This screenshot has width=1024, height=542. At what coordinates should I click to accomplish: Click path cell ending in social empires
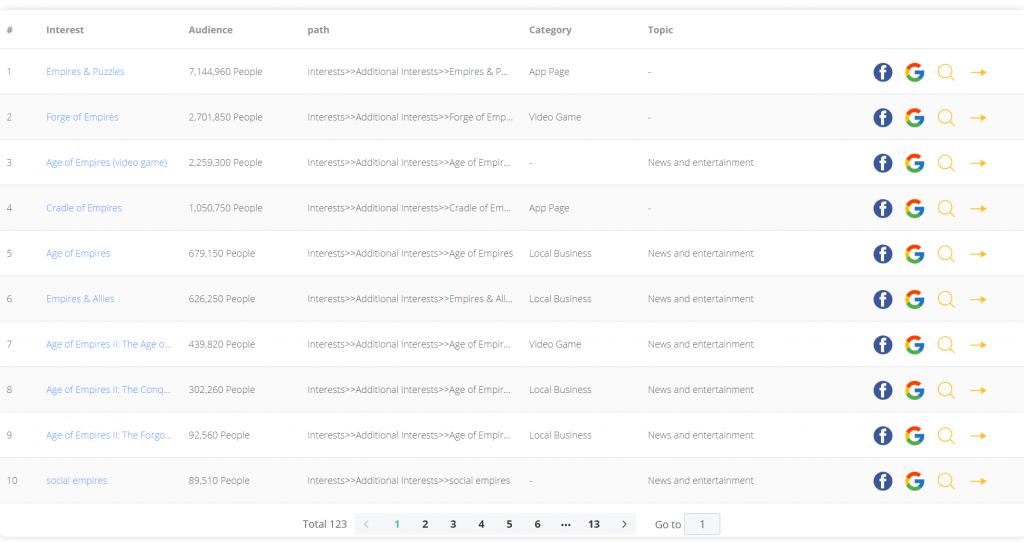coord(408,480)
